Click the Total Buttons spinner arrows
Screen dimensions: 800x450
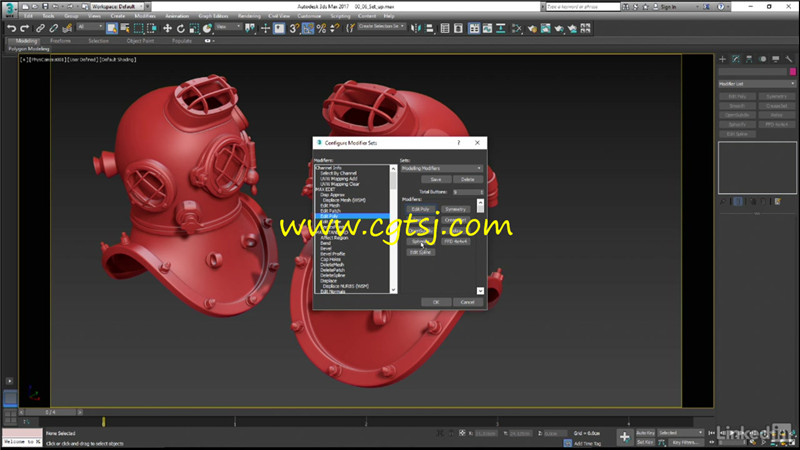tap(481, 192)
